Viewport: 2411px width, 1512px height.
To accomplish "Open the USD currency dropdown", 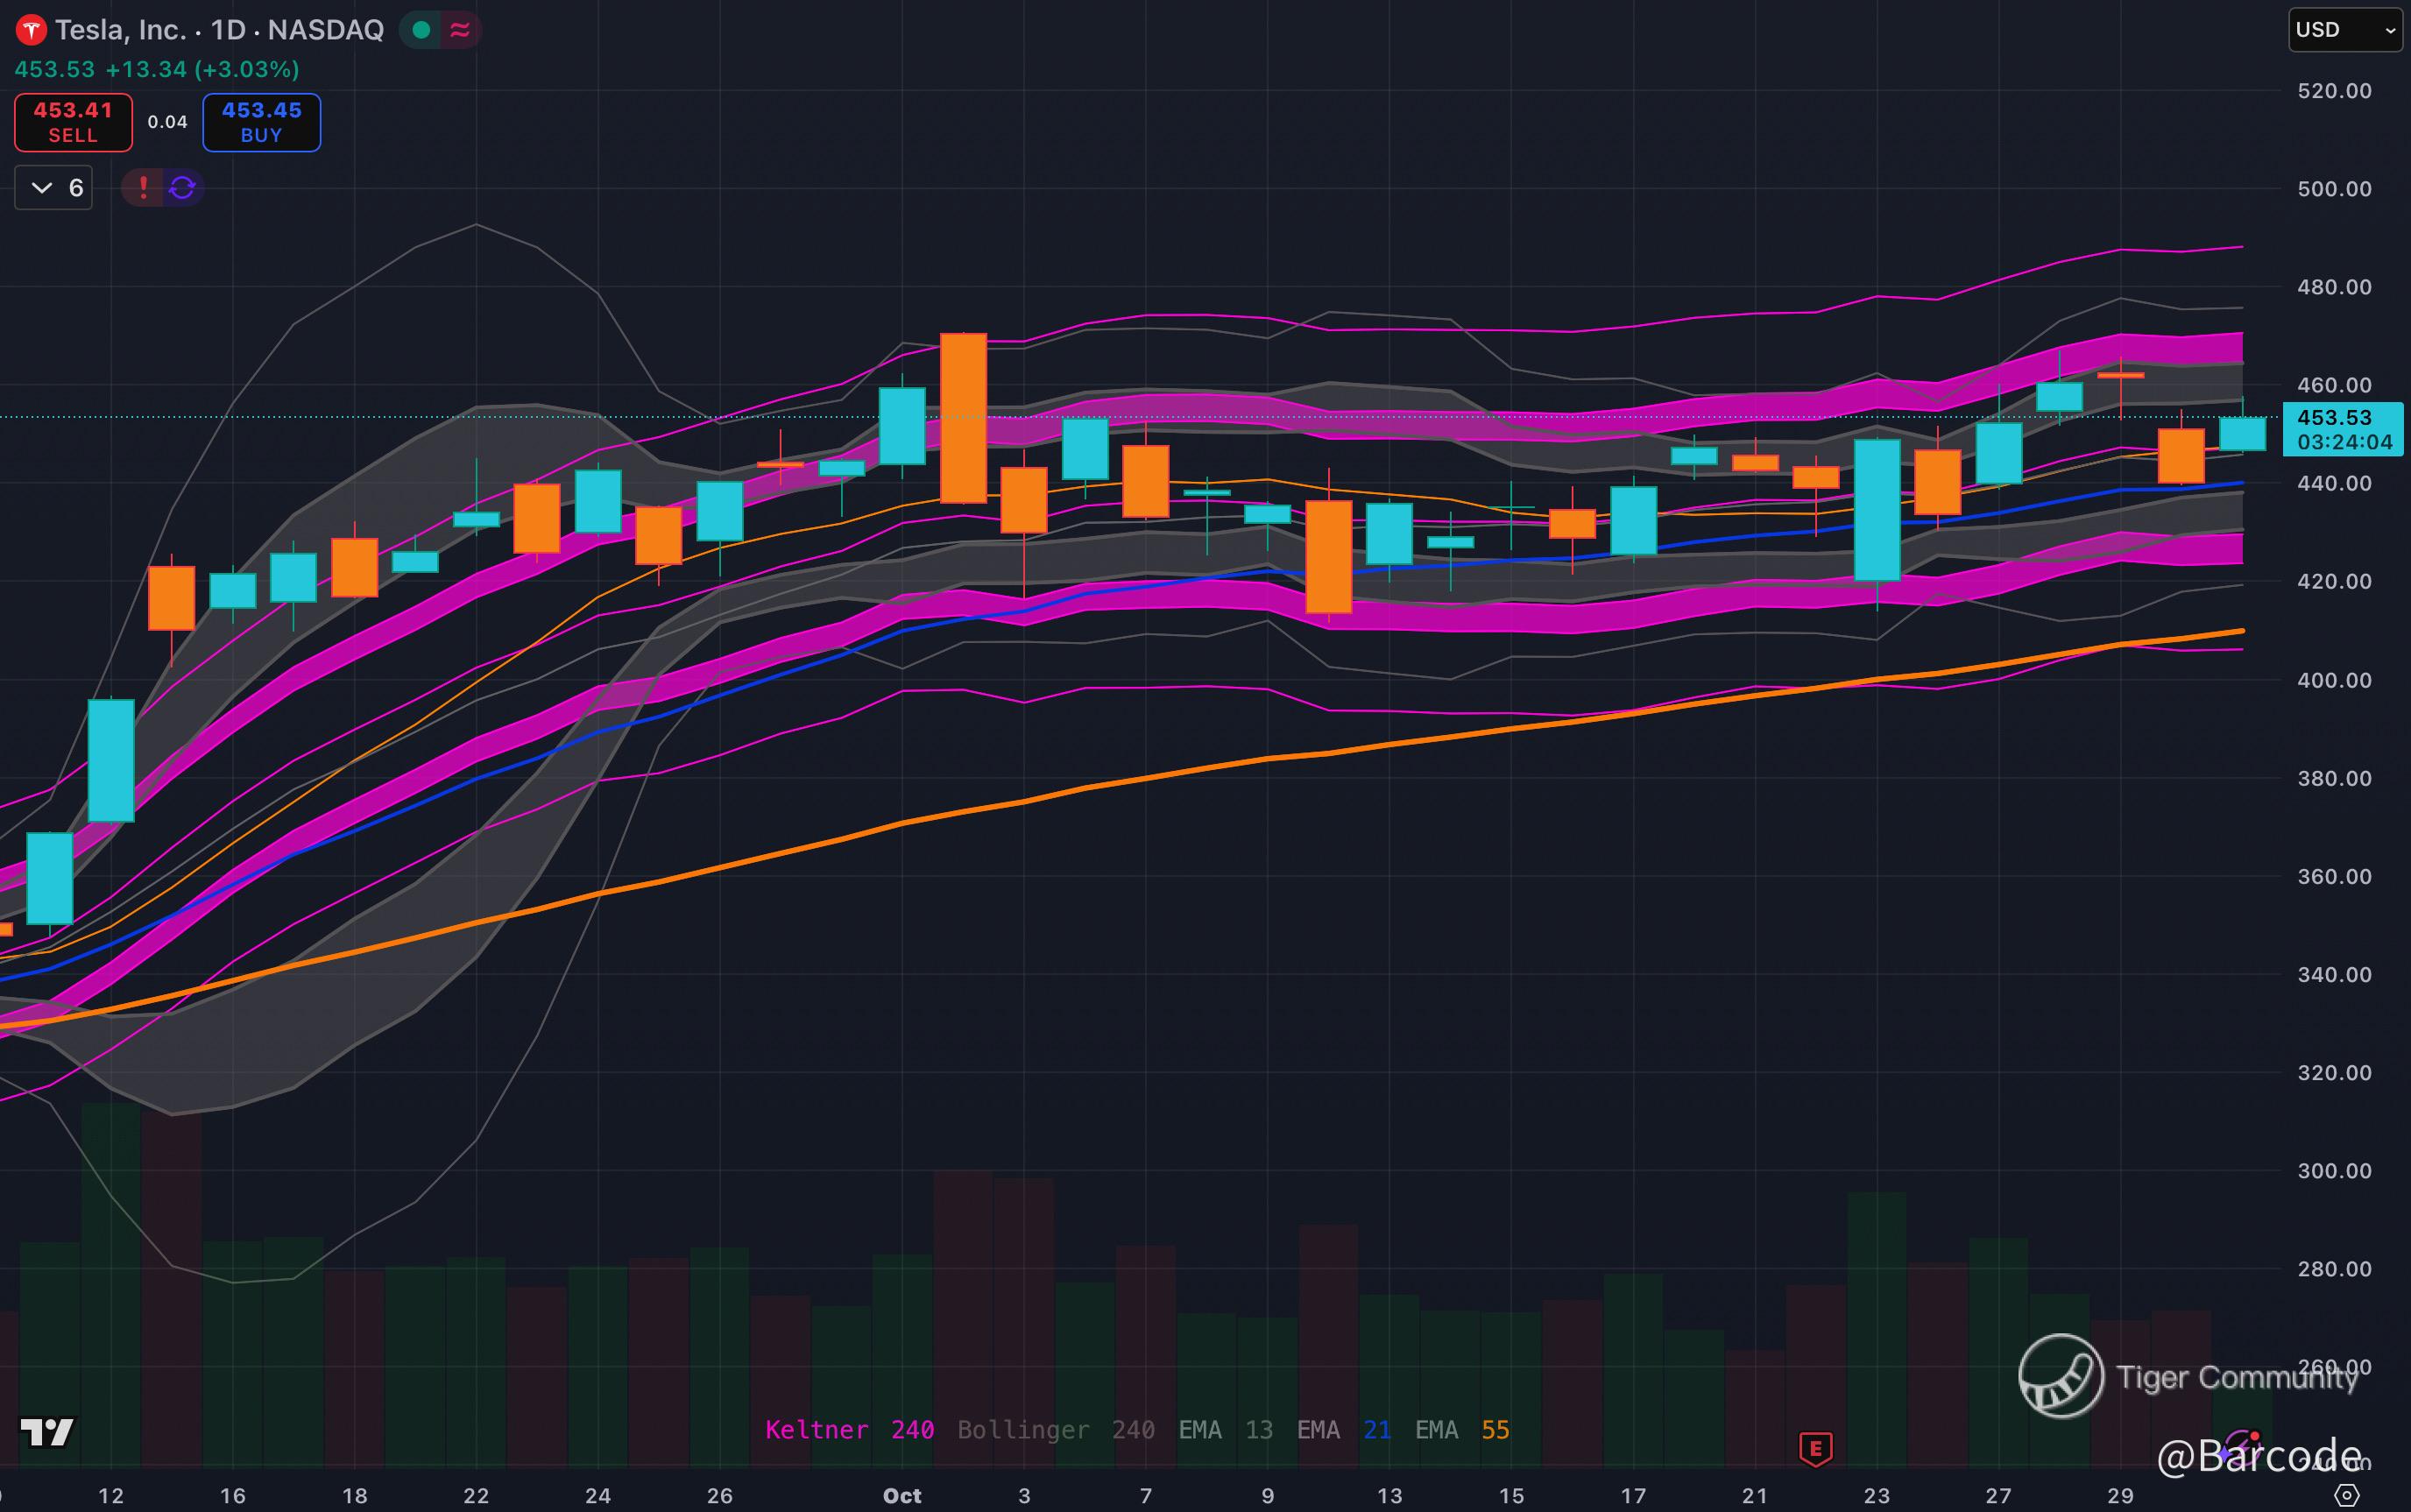I will click(x=2344, y=30).
